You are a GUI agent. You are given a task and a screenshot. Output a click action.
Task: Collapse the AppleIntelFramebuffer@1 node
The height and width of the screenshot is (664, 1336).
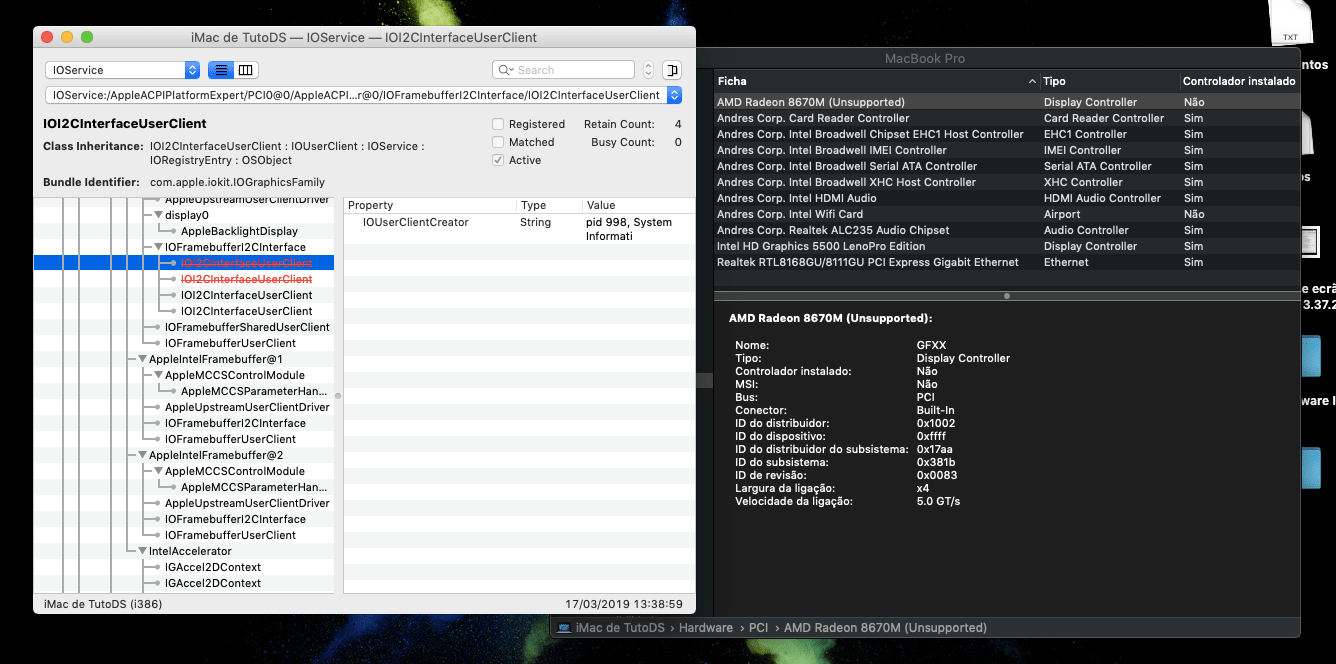[x=143, y=359]
